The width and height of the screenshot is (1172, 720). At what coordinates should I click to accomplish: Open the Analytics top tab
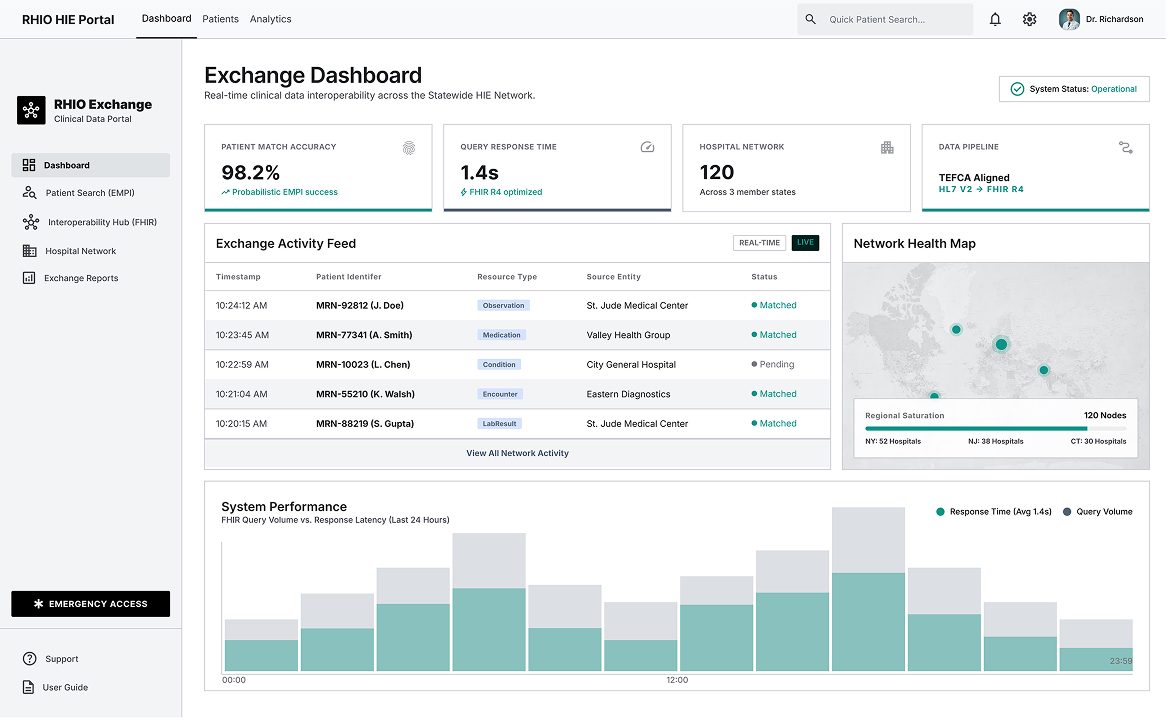(272, 19)
